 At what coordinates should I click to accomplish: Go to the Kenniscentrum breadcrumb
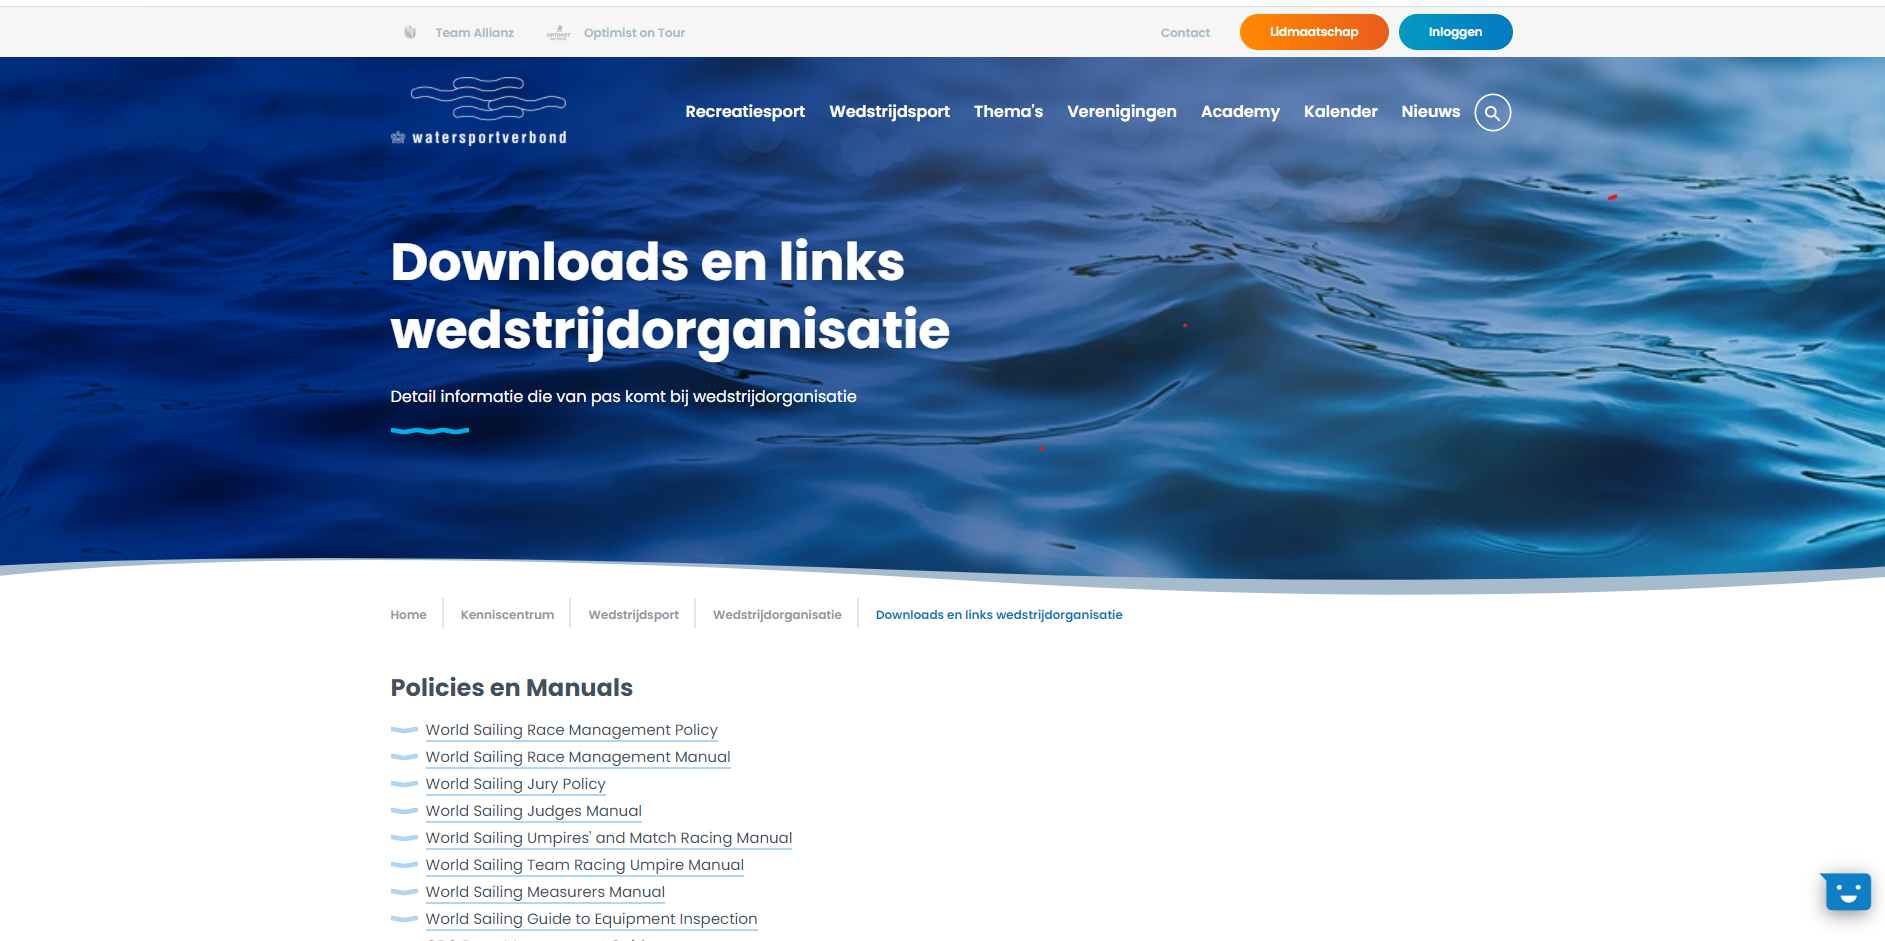[x=507, y=615]
